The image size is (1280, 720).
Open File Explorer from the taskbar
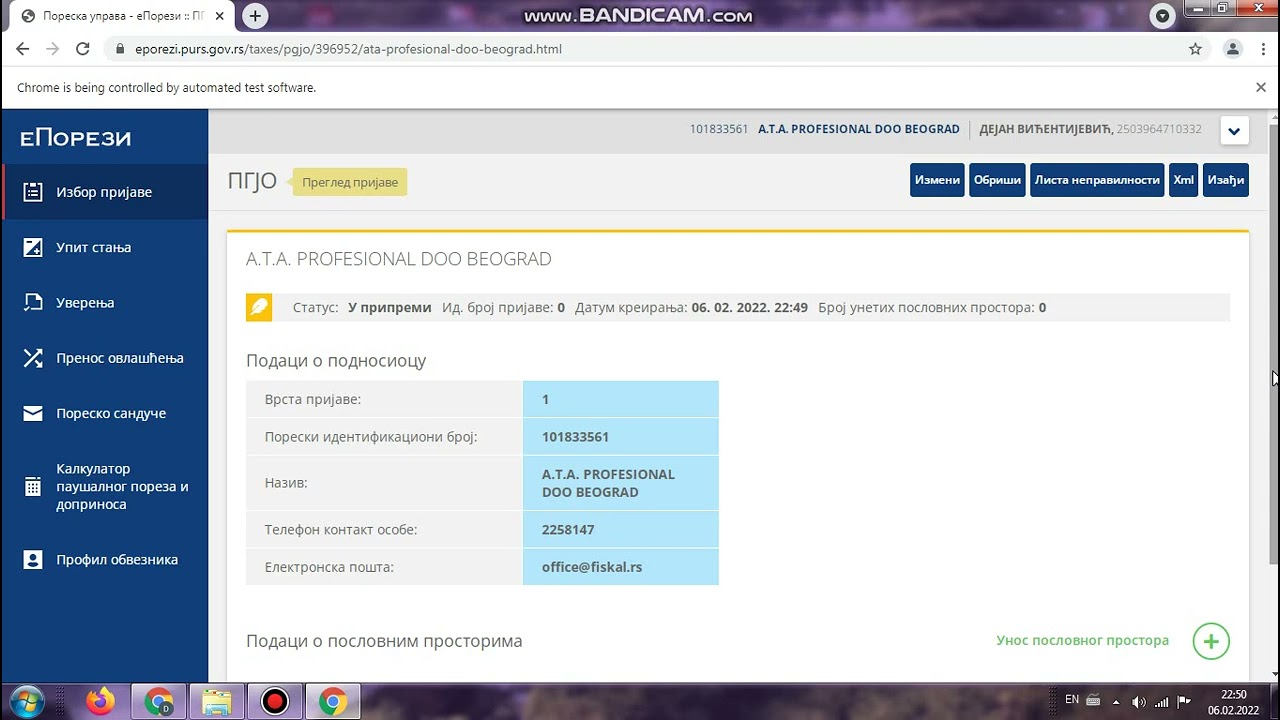pyautogui.click(x=216, y=701)
